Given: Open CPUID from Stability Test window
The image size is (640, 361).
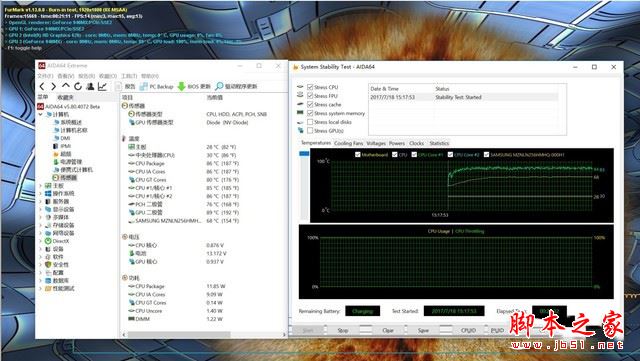Looking at the screenshot, I should pyautogui.click(x=468, y=330).
